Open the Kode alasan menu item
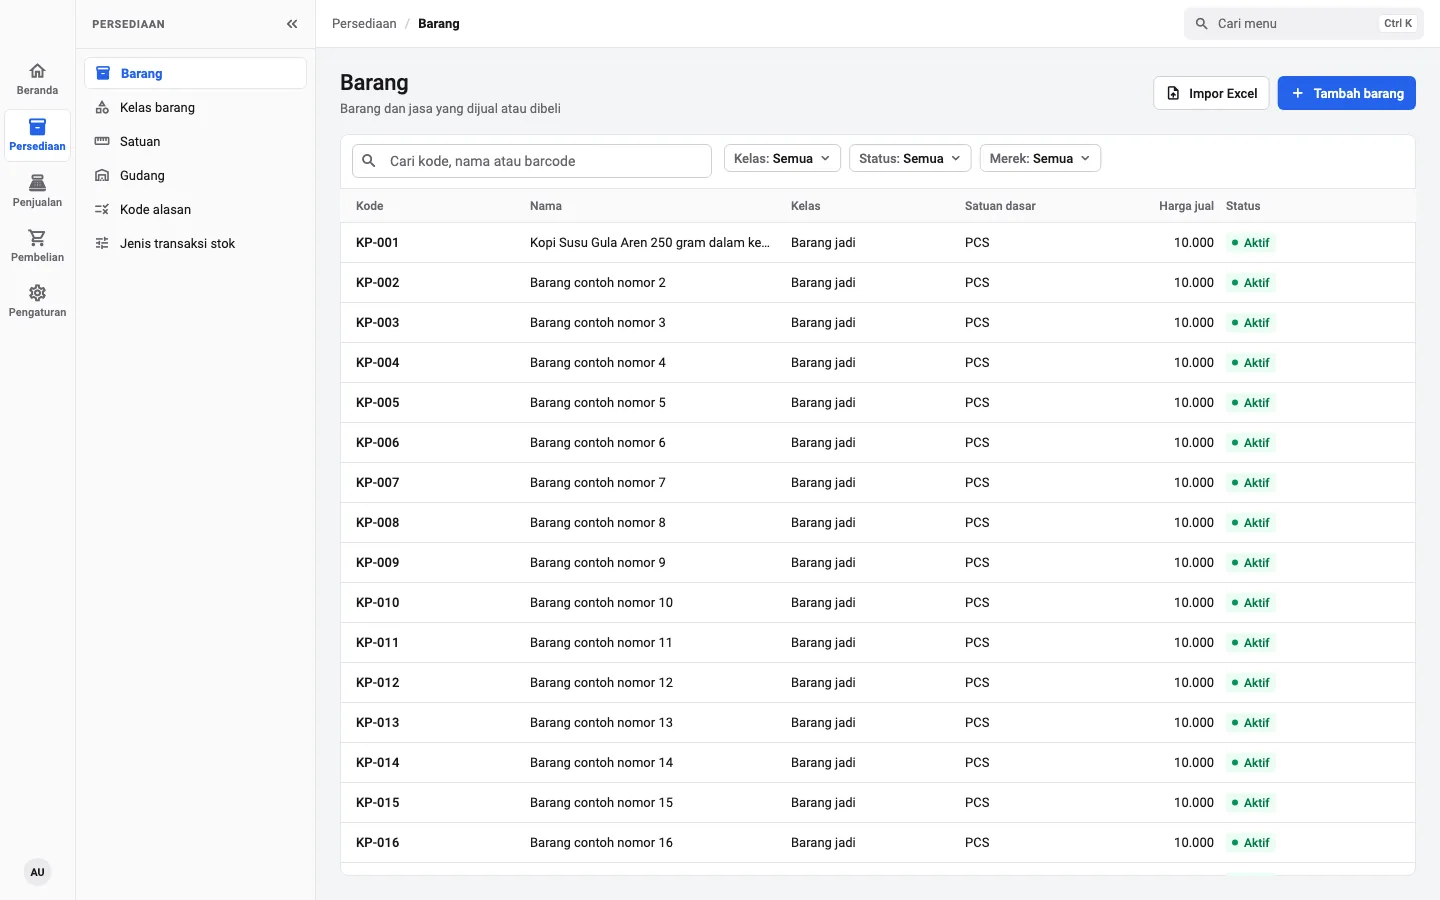 click(x=195, y=210)
